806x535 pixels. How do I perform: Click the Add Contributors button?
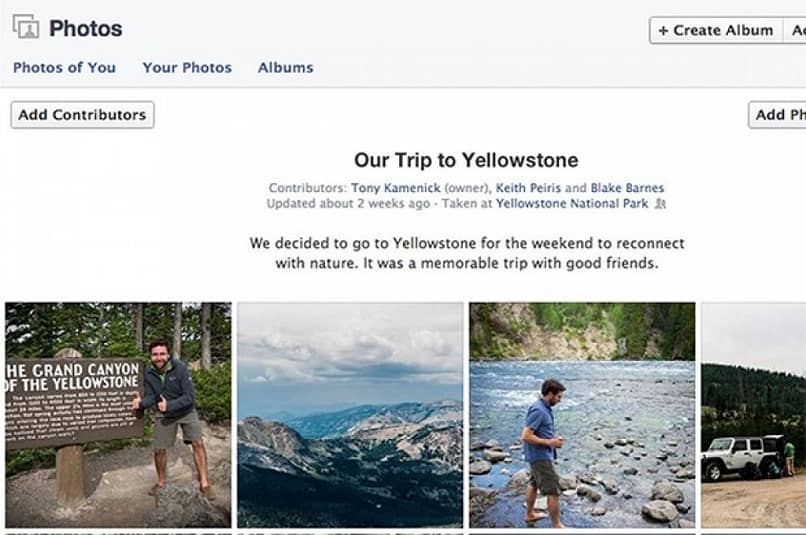(x=82, y=115)
